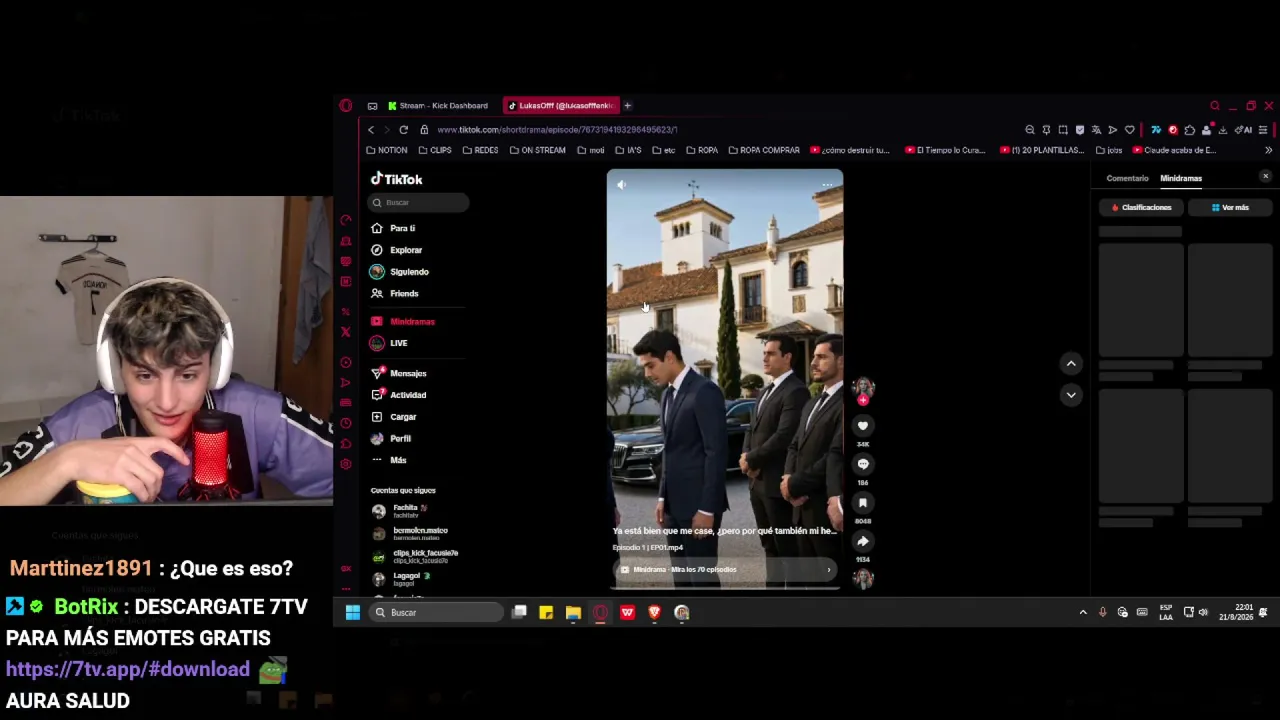Select the Minidramas panel tab

(x=1181, y=179)
